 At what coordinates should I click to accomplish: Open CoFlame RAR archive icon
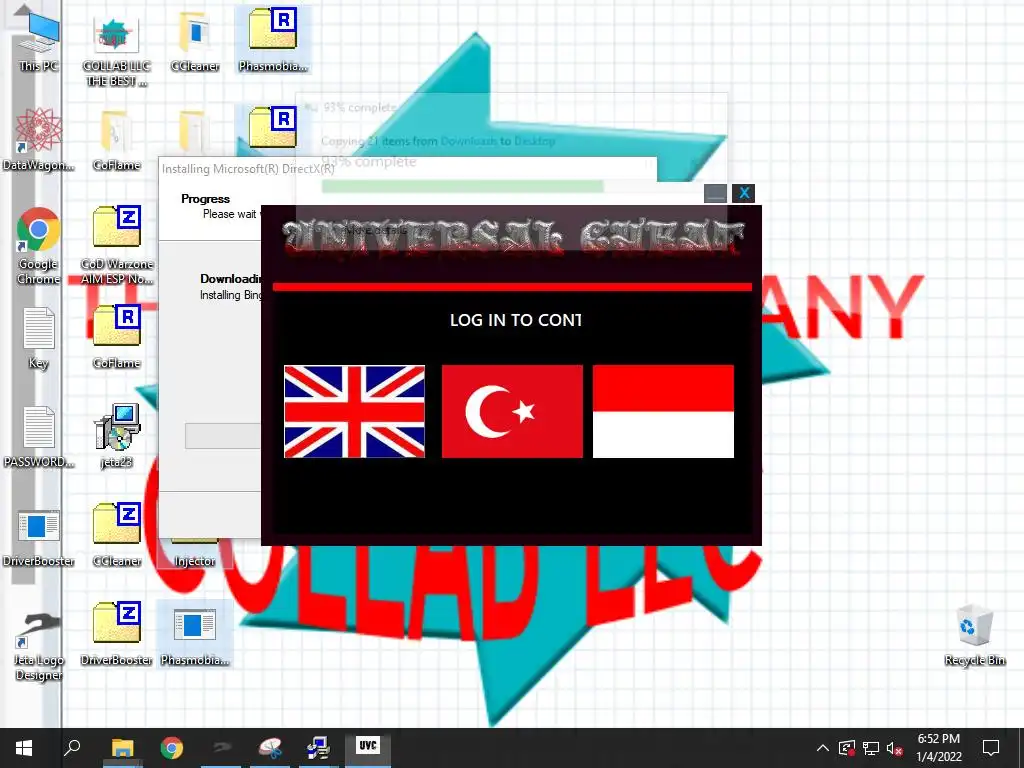pos(116,337)
